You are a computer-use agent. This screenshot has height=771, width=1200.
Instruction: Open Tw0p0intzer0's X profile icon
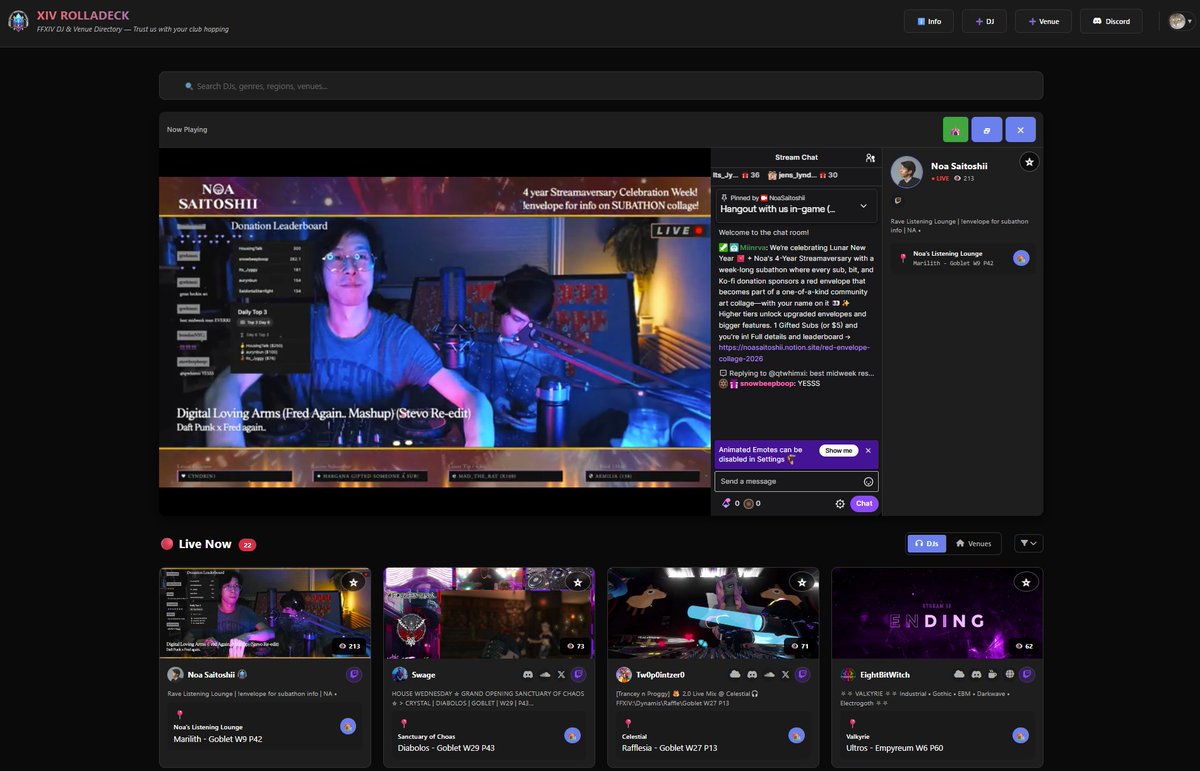tap(785, 675)
